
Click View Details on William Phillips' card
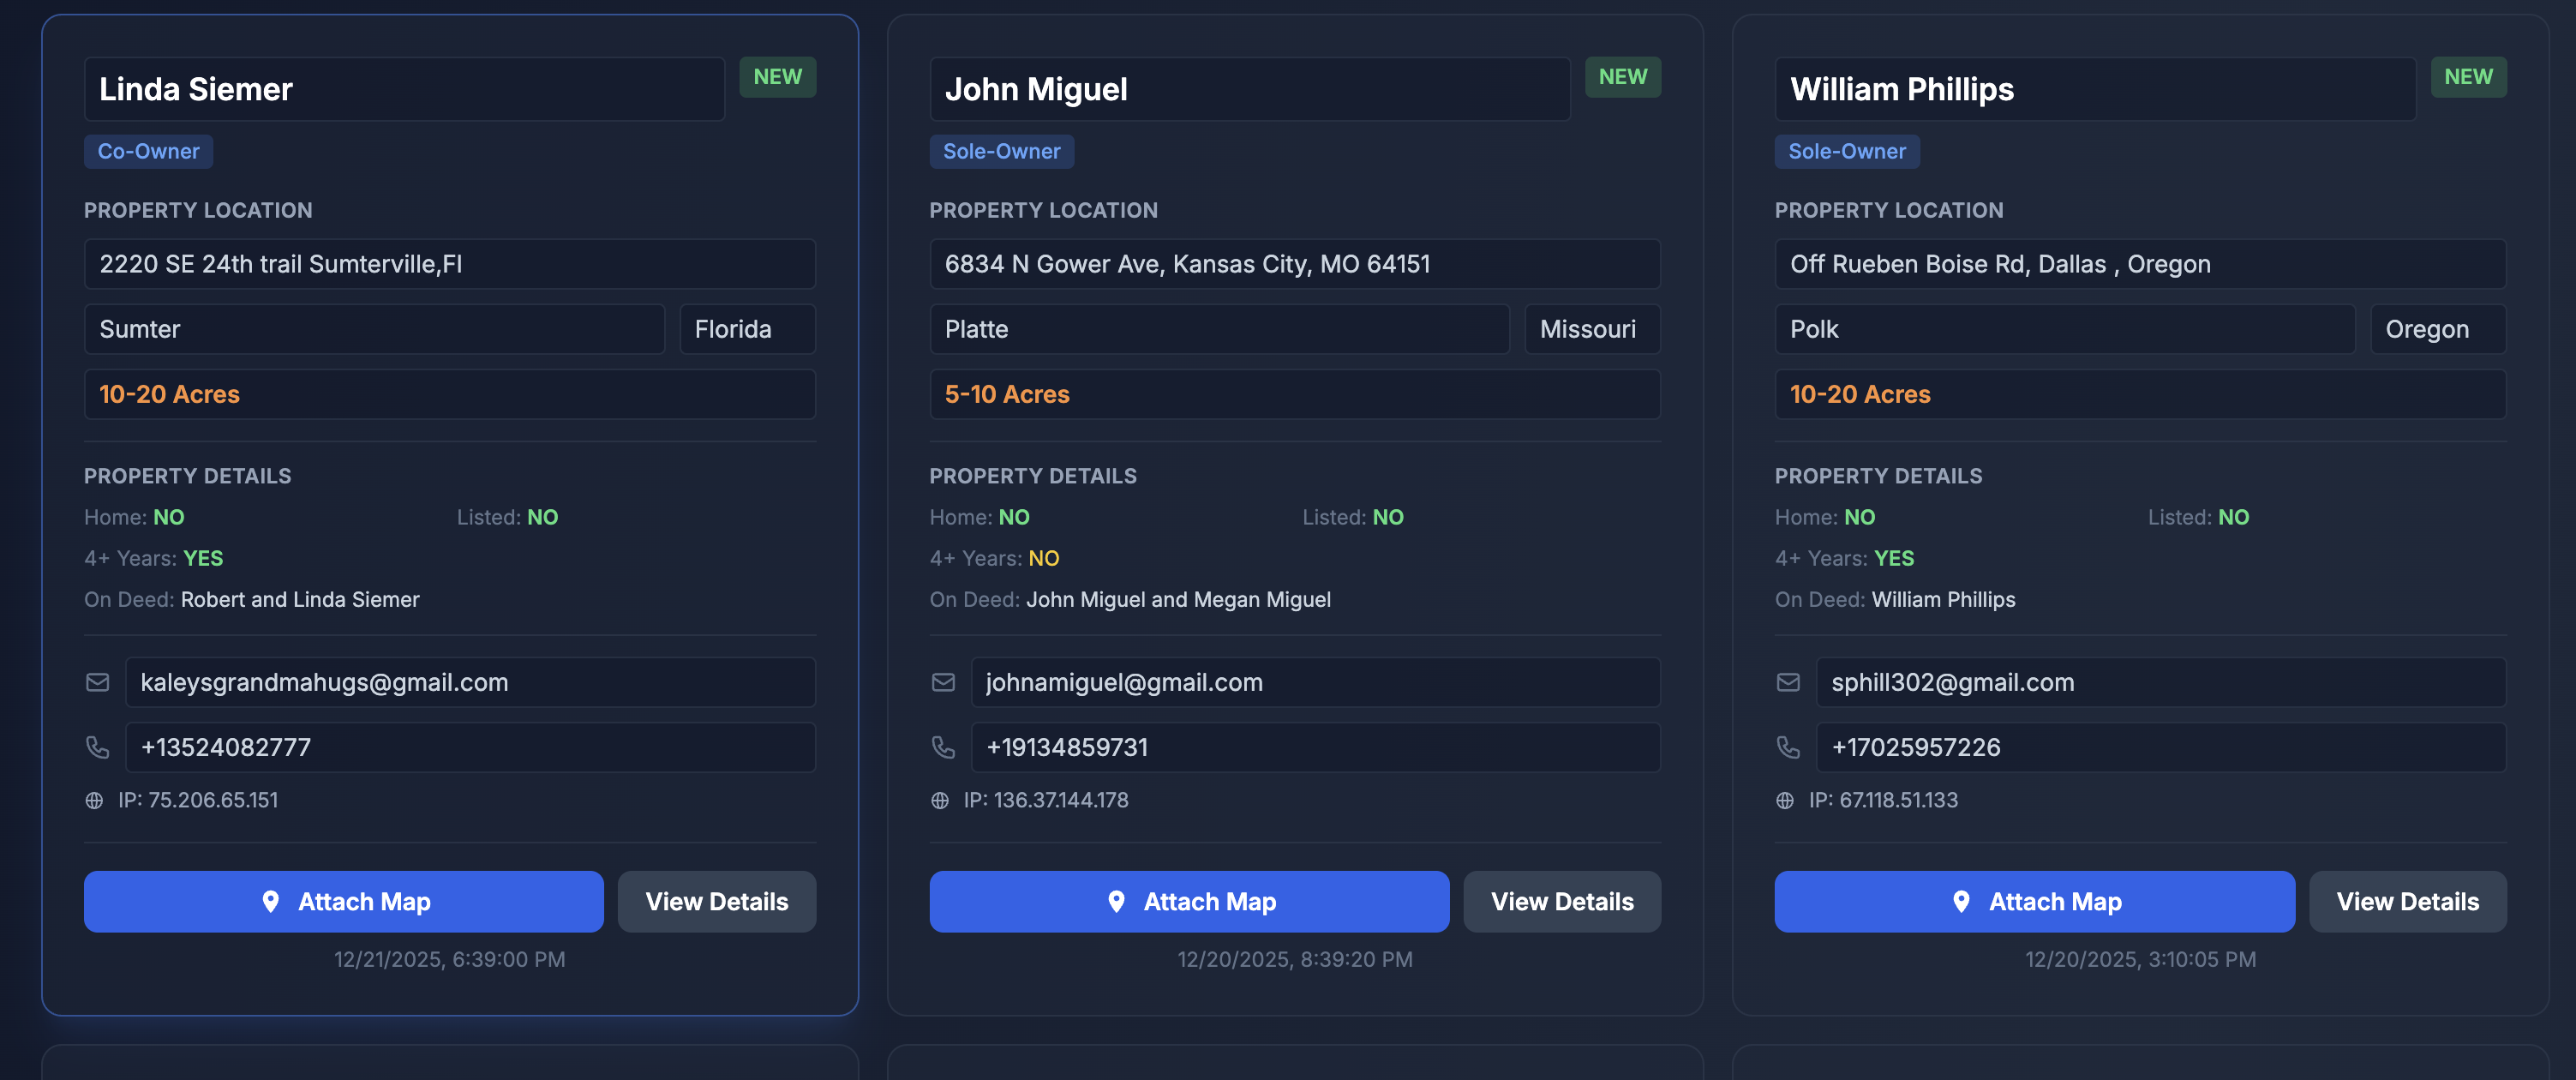pos(2407,901)
